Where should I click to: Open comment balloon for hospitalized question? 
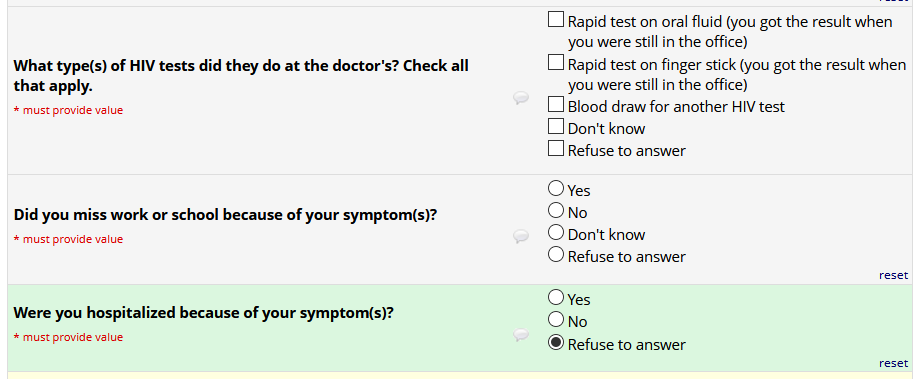point(521,334)
